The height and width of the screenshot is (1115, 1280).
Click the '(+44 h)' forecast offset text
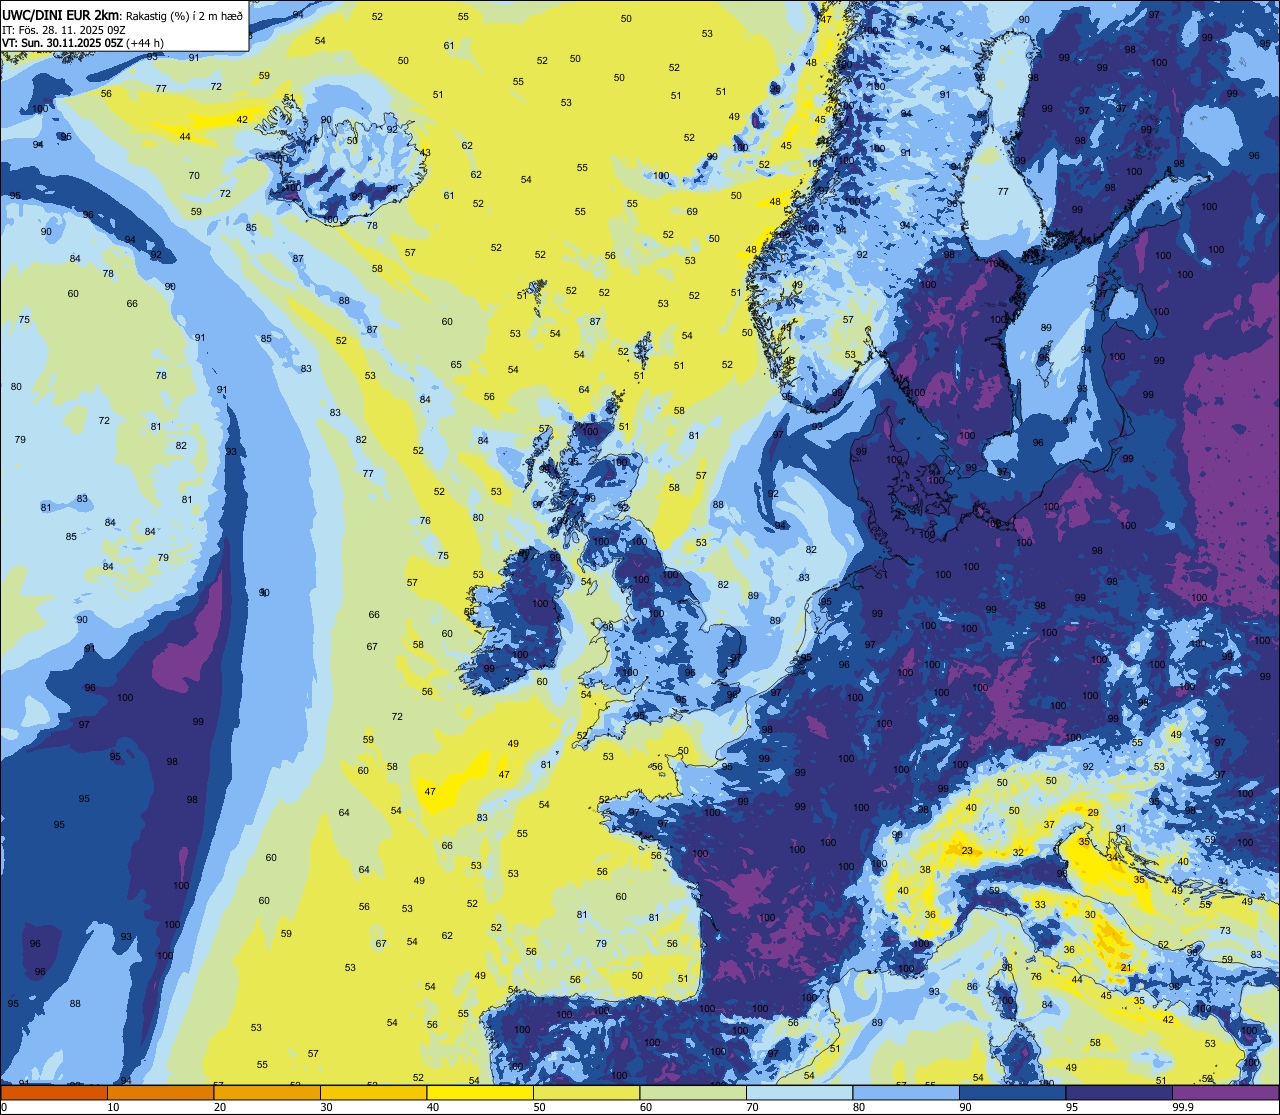[146, 43]
